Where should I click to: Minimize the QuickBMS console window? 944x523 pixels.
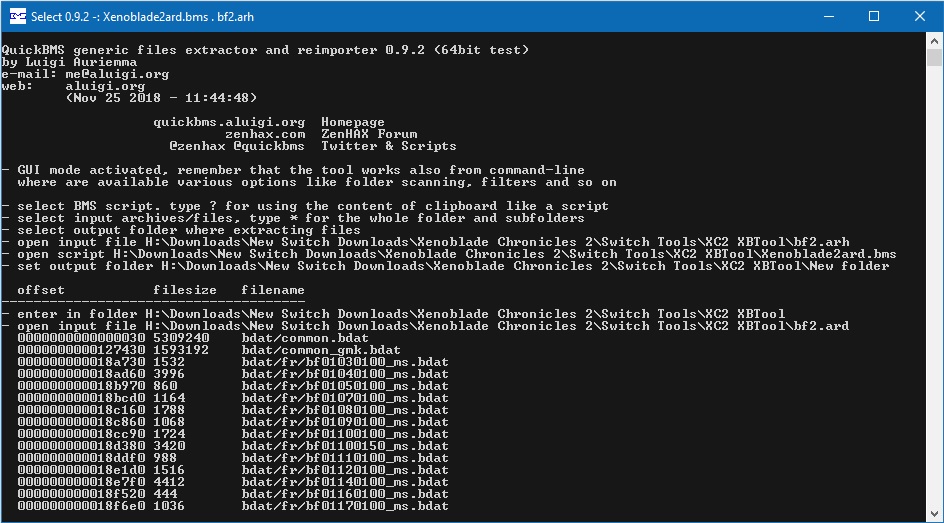tap(829, 16)
